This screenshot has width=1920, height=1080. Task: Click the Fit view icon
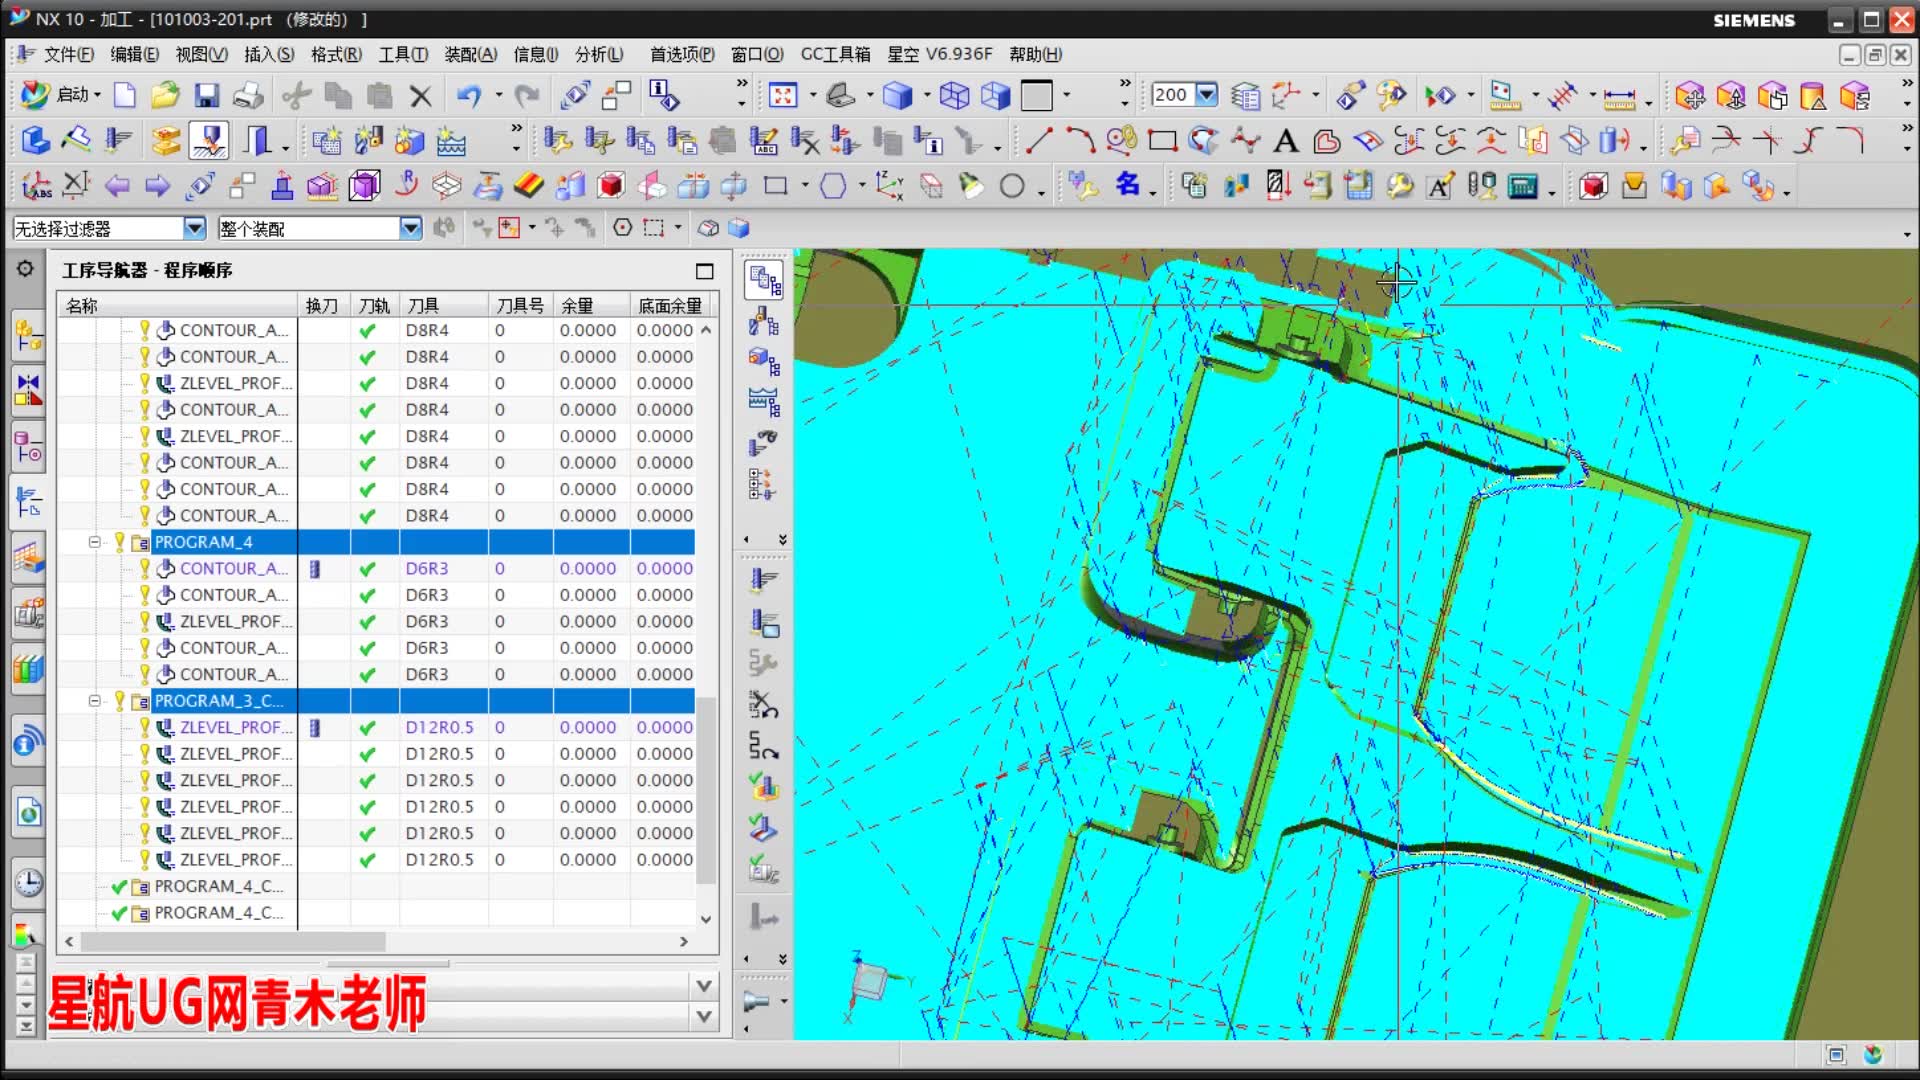[x=783, y=96]
